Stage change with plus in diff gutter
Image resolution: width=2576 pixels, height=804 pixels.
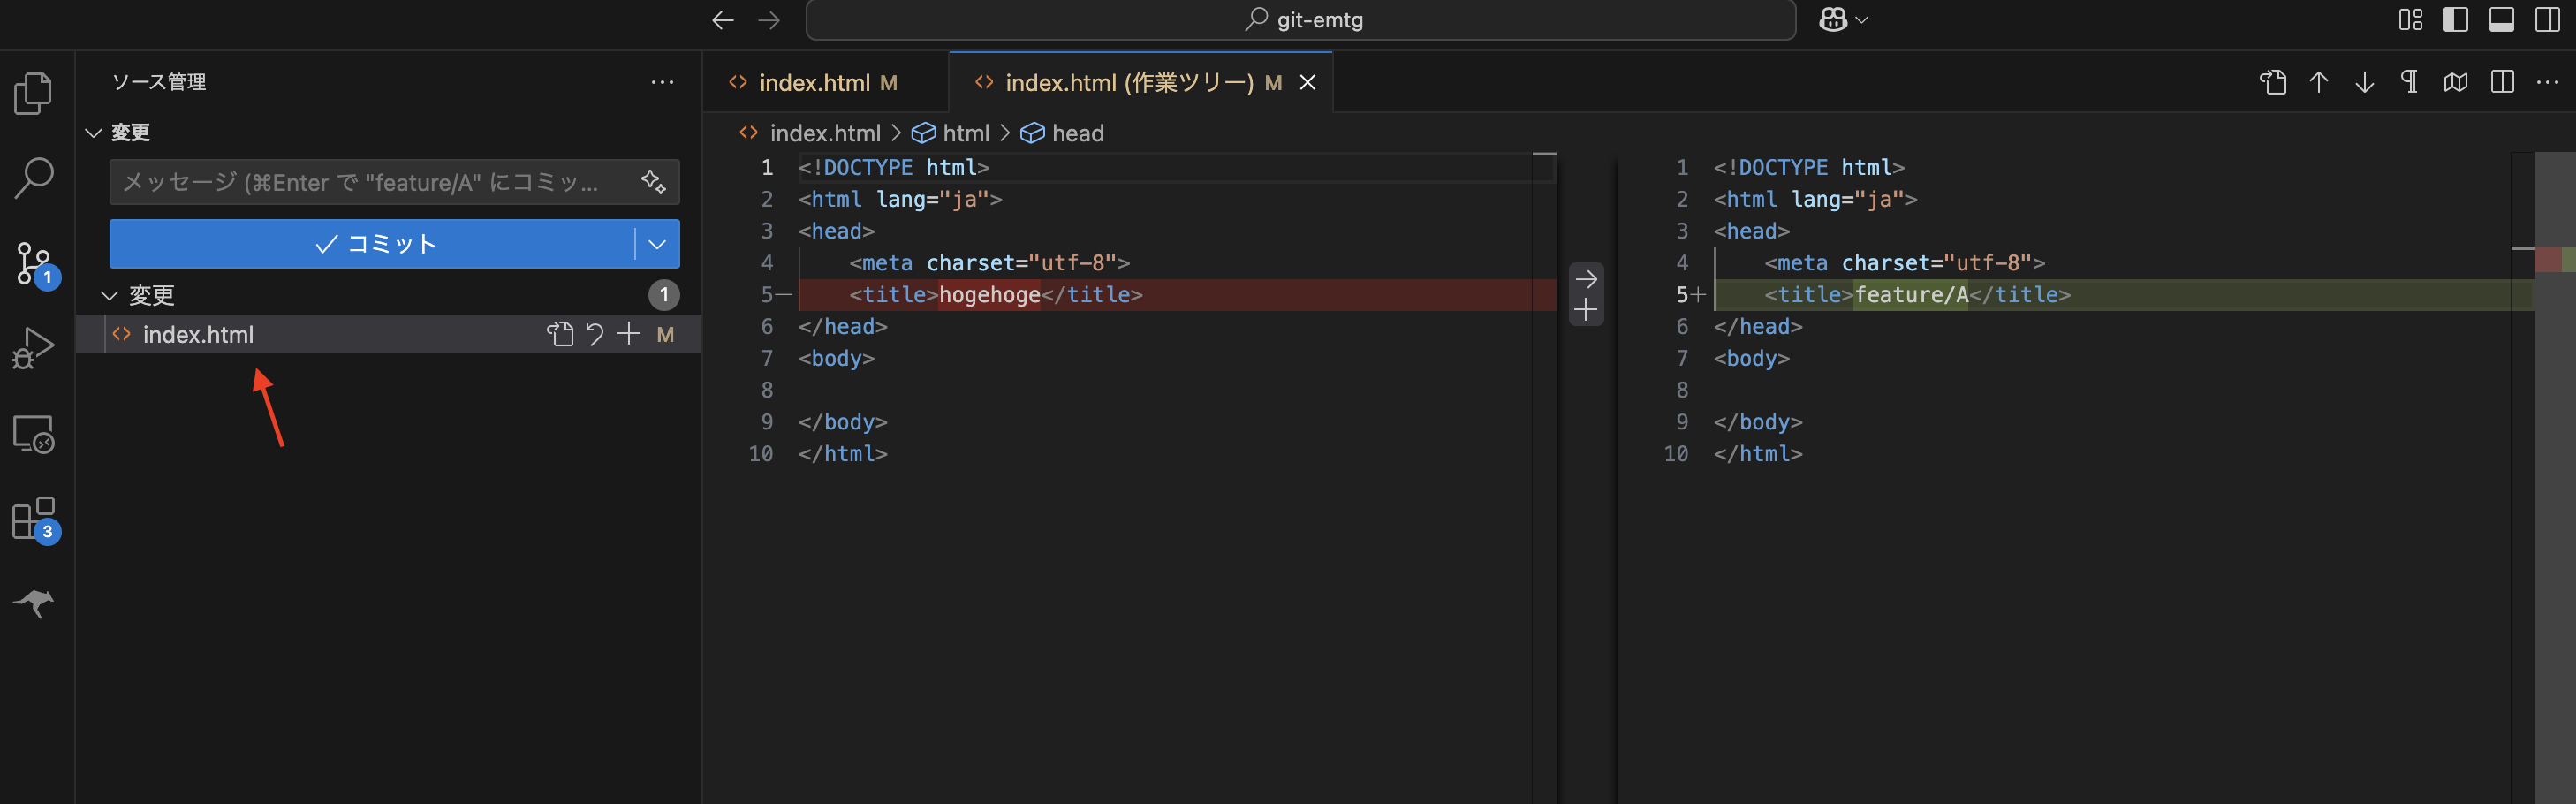[1586, 310]
